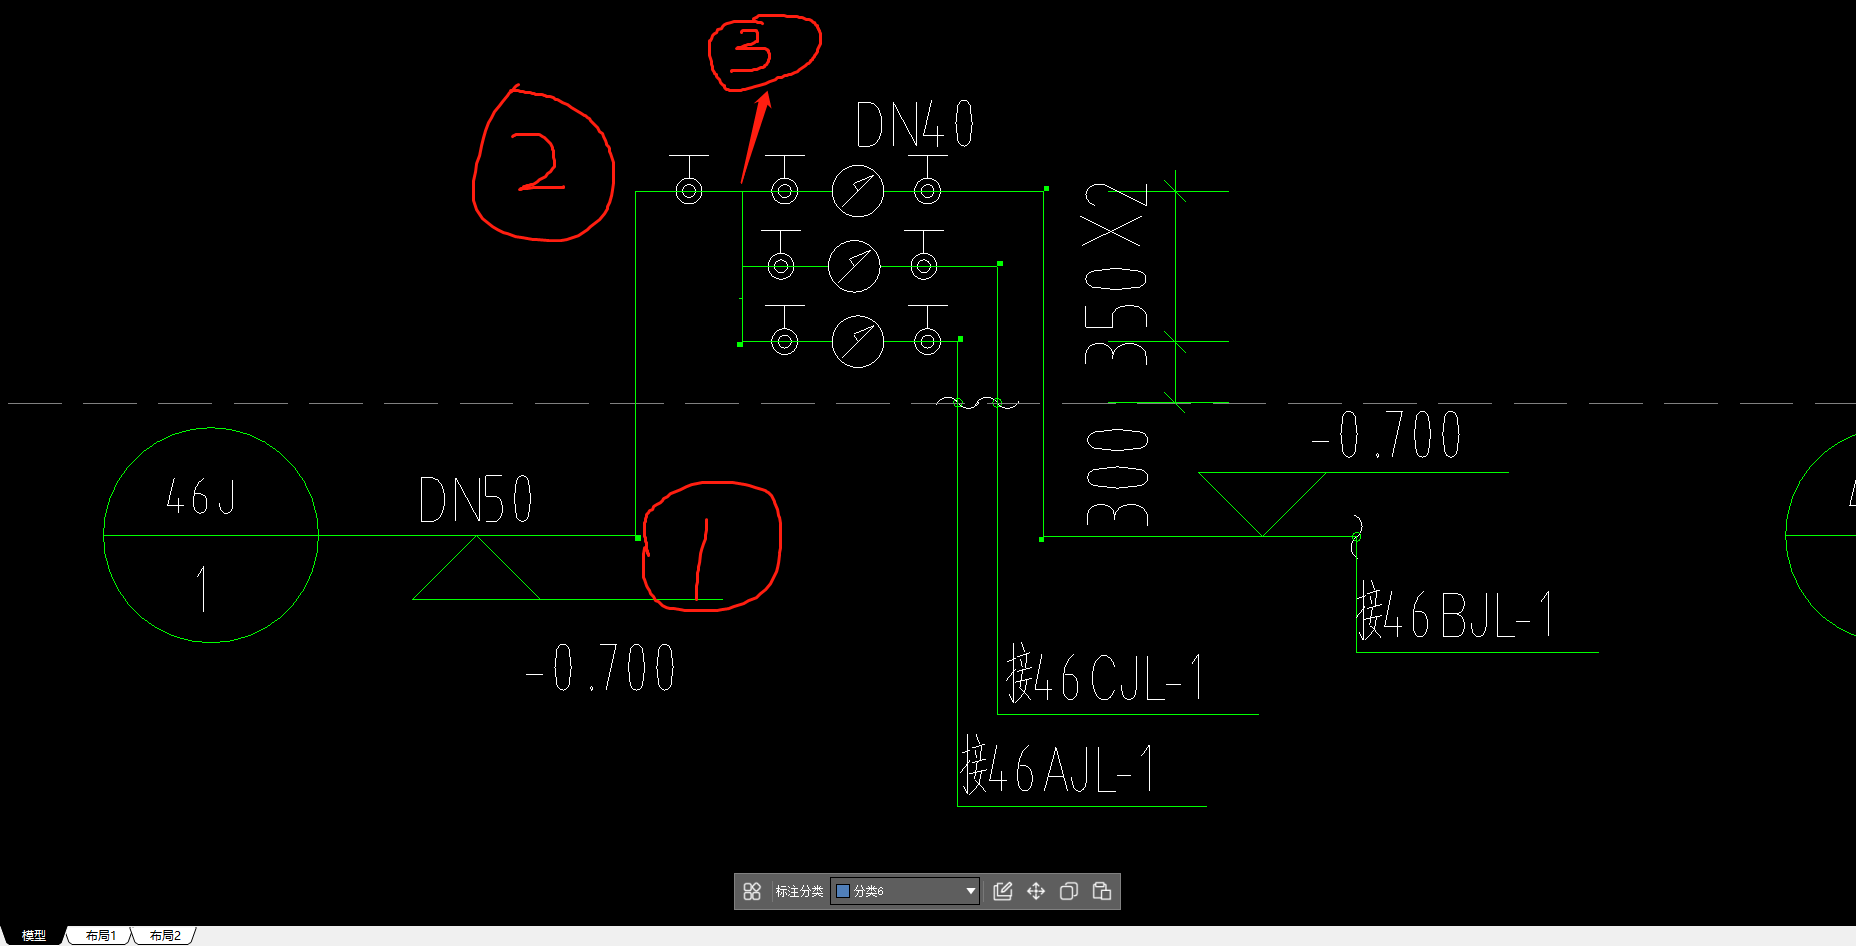Viewport: 1856px width, 946px height.
Task: Select the -0.700 elevation text below DN50
Action: coord(601,668)
